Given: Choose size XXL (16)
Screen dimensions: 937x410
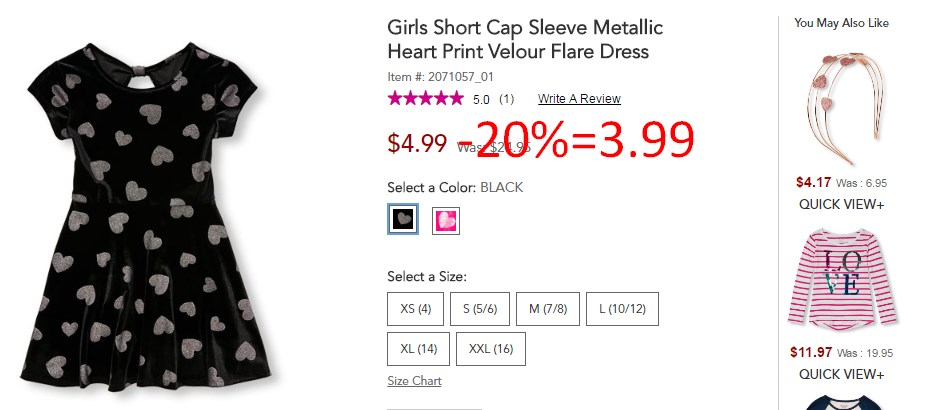Looking at the screenshot, I should click(x=491, y=349).
